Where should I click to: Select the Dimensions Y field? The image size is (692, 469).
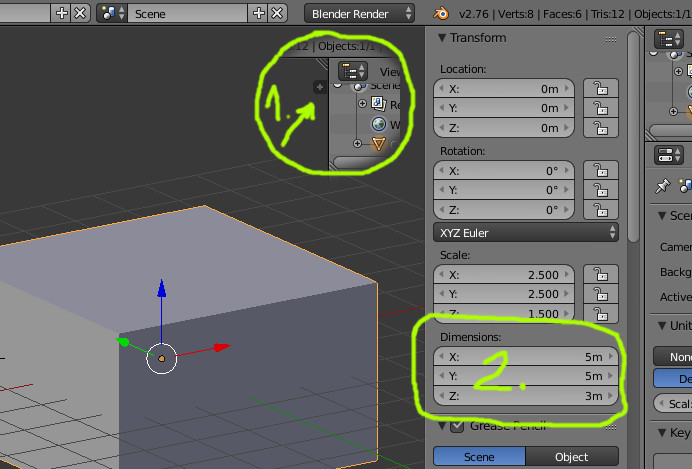click(x=526, y=376)
